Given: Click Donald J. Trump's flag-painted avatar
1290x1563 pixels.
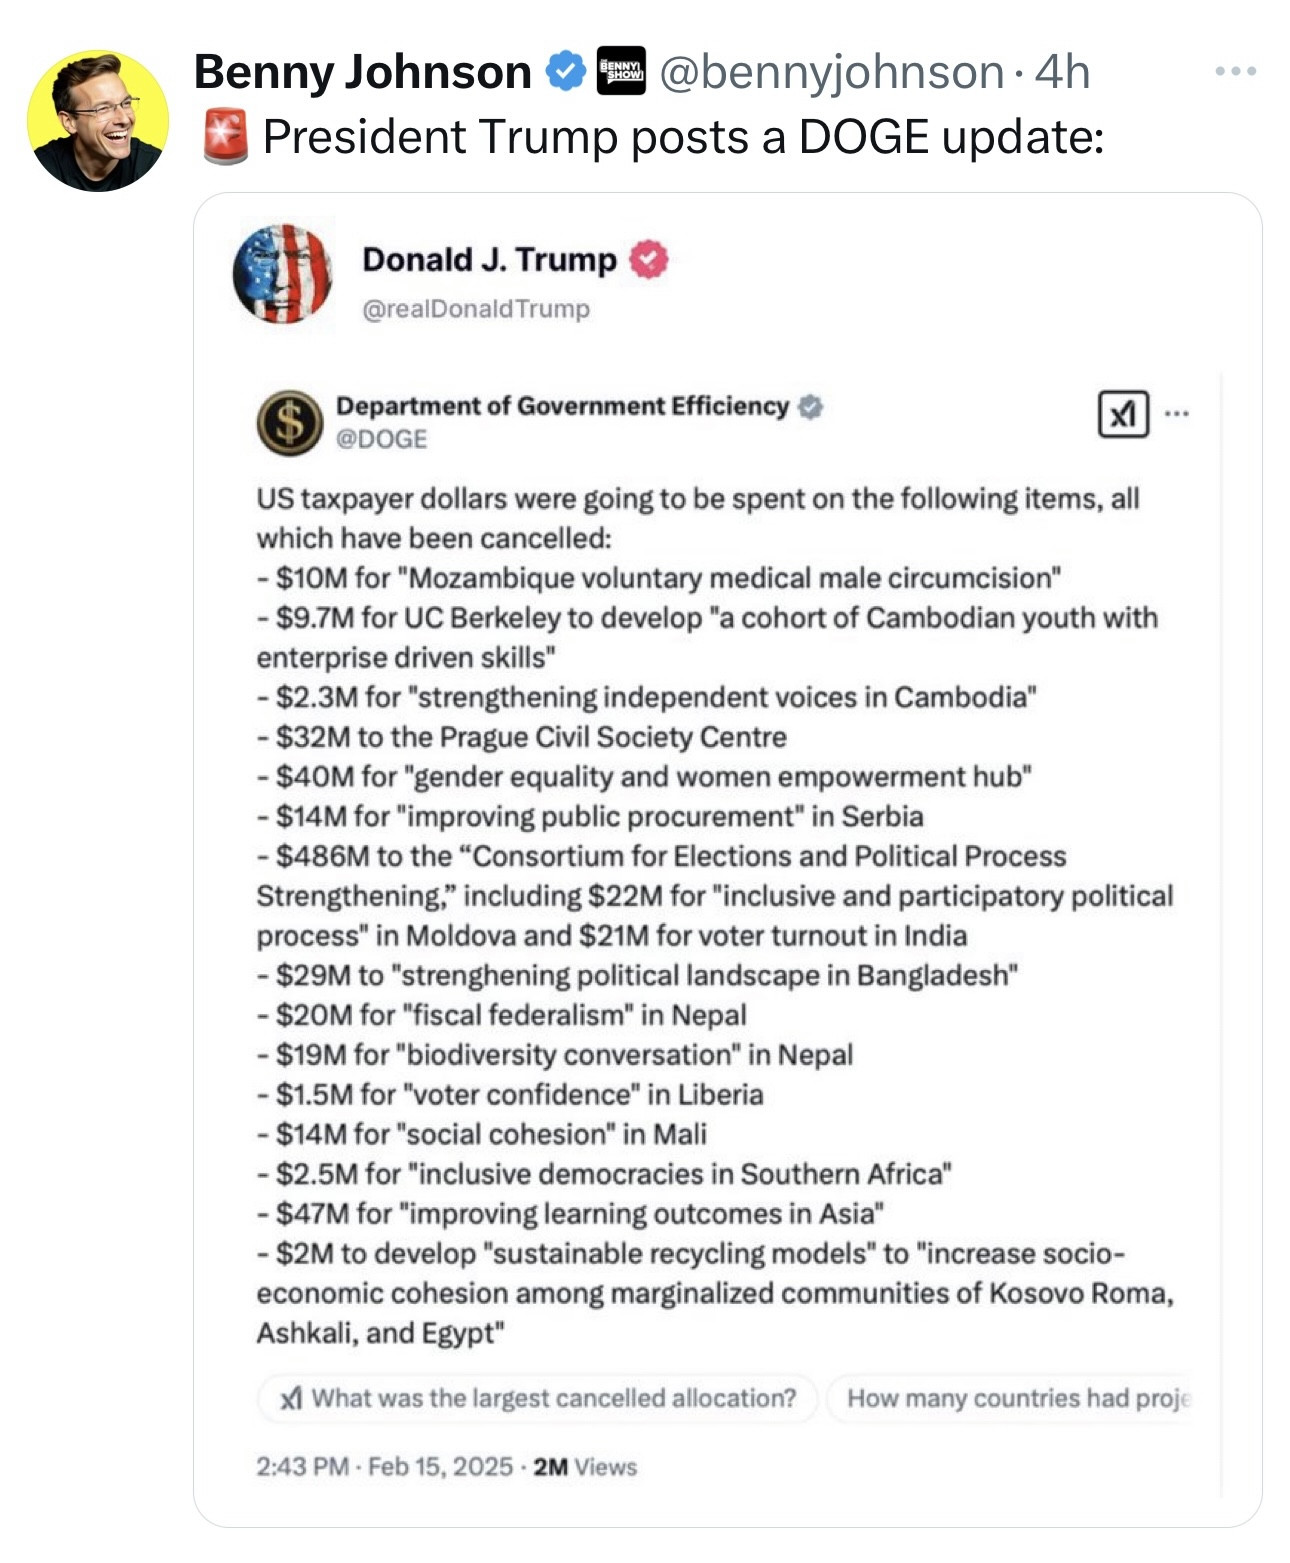Looking at the screenshot, I should 282,274.
